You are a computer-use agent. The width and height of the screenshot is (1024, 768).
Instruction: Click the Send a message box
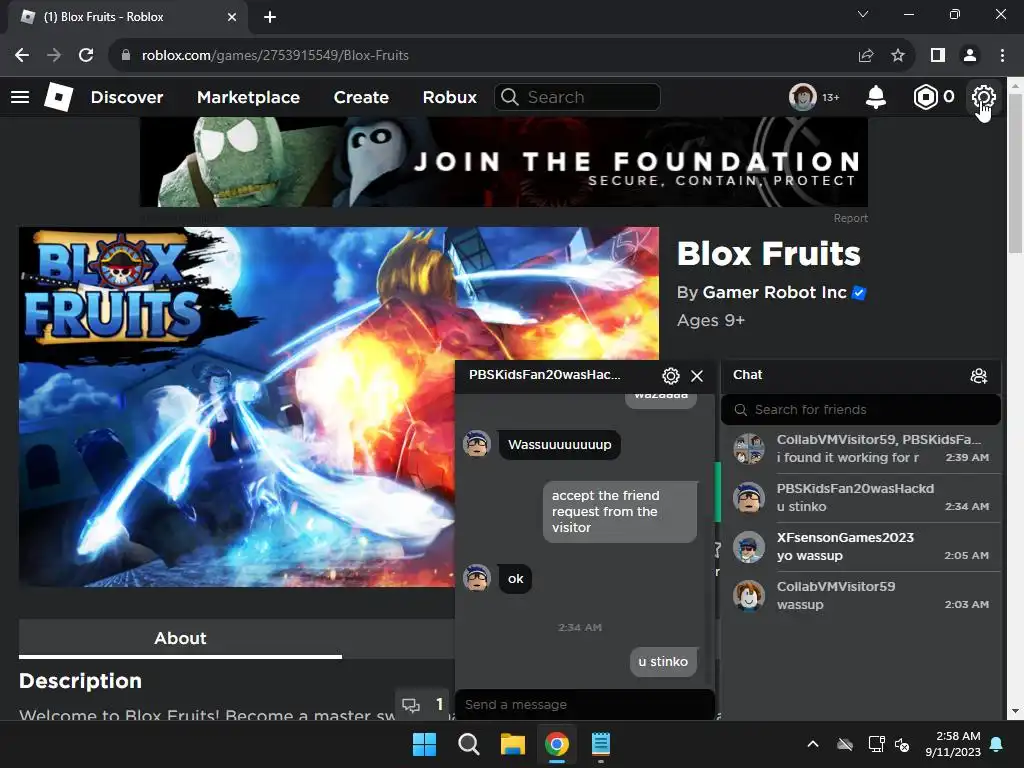584,705
